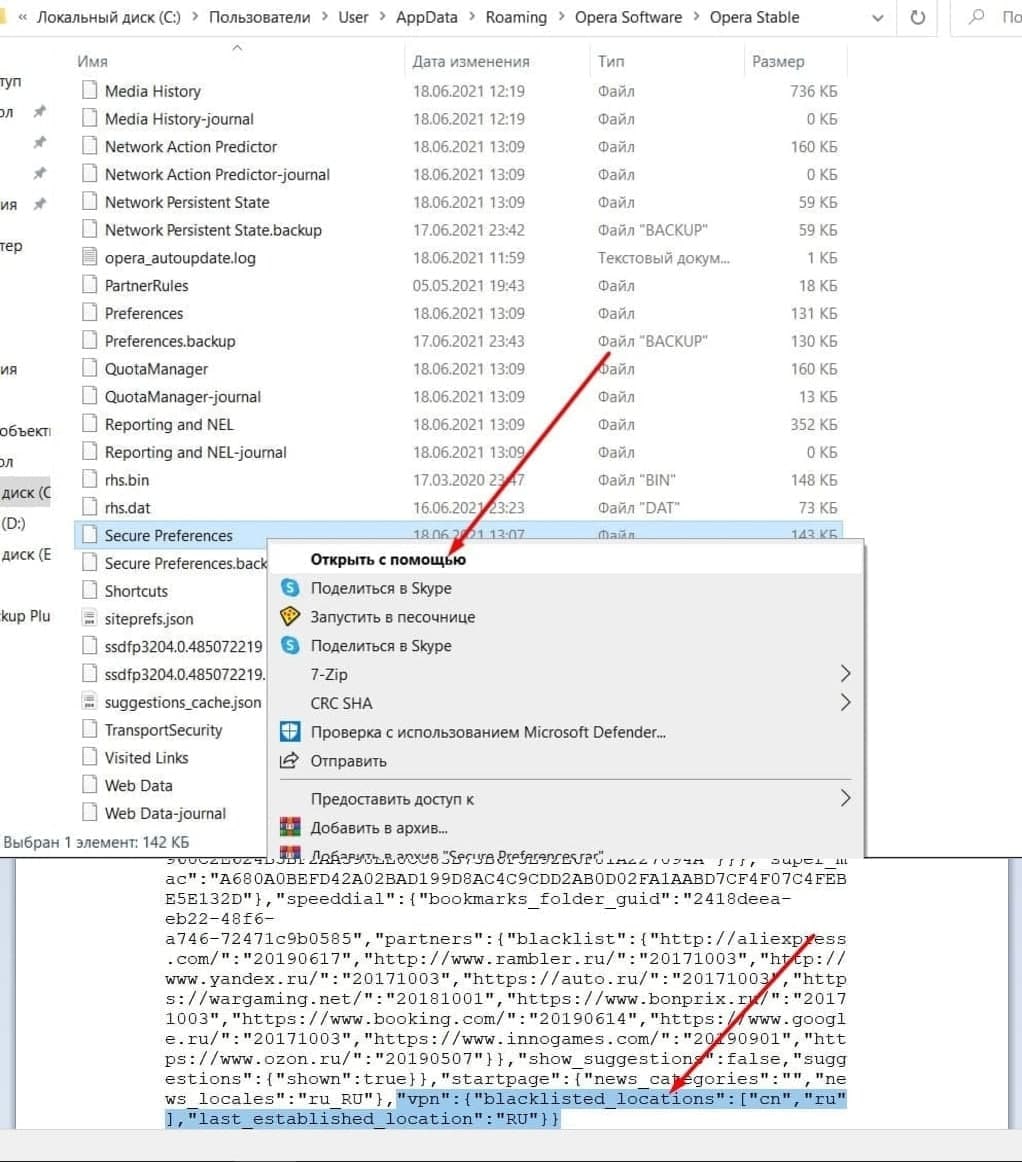This screenshot has width=1022, height=1162.
Task: Expand the arrow beside CRC SHA
Action: pos(846,703)
